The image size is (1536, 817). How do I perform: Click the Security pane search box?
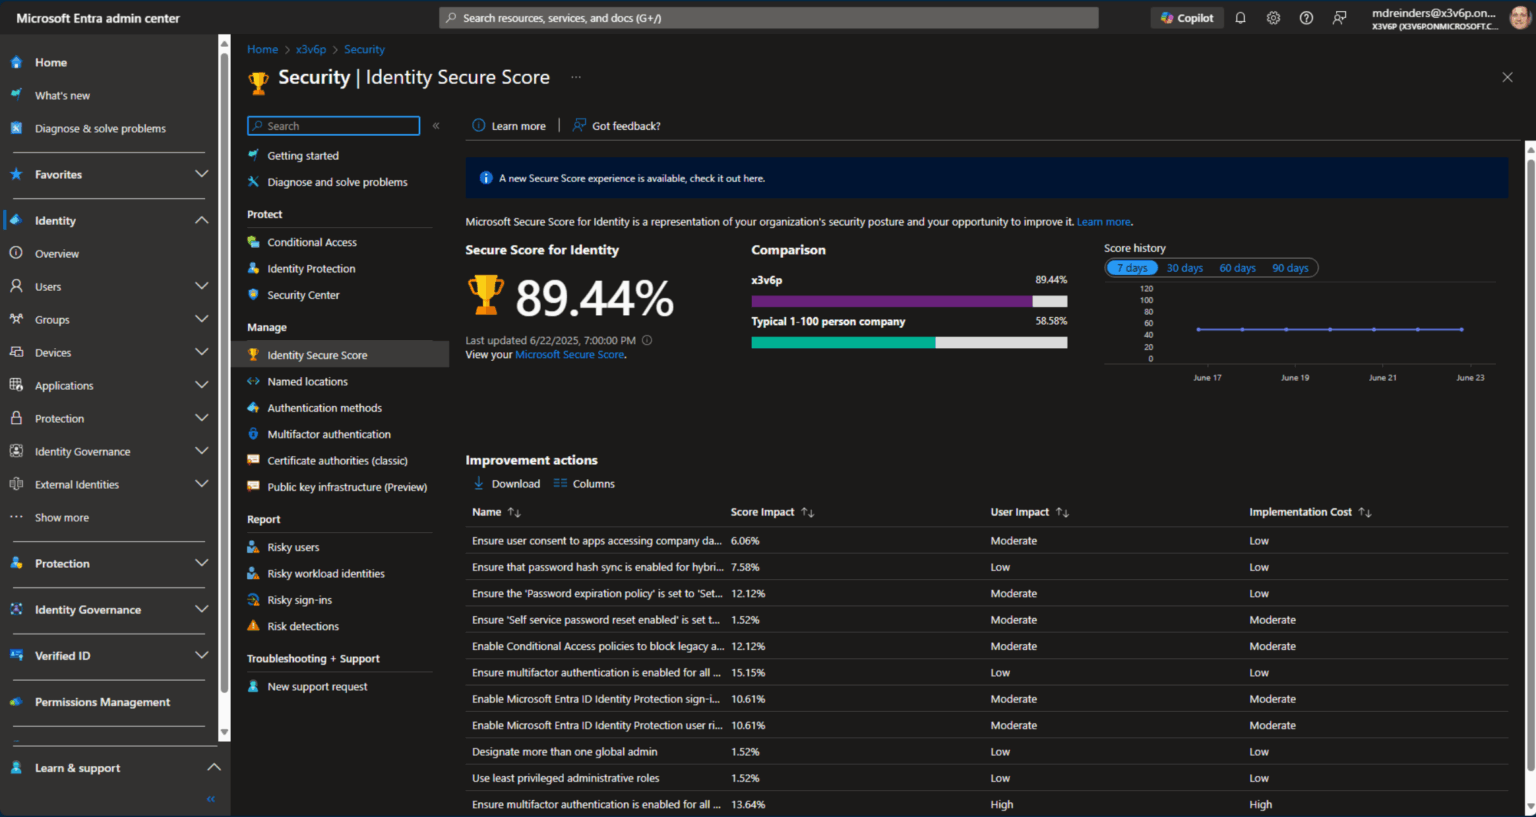tap(333, 125)
